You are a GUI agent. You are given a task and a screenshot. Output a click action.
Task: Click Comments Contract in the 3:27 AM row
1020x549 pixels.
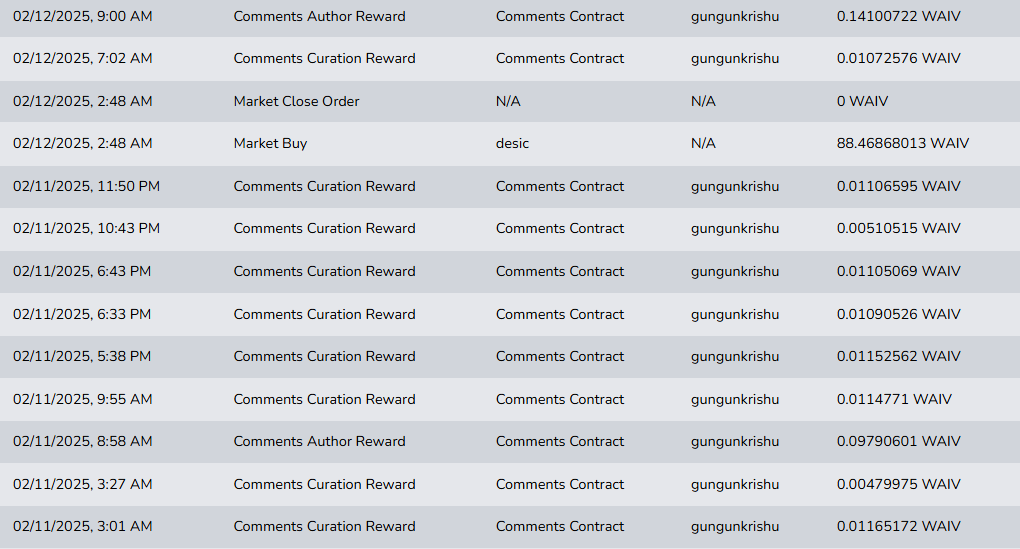tap(559, 485)
